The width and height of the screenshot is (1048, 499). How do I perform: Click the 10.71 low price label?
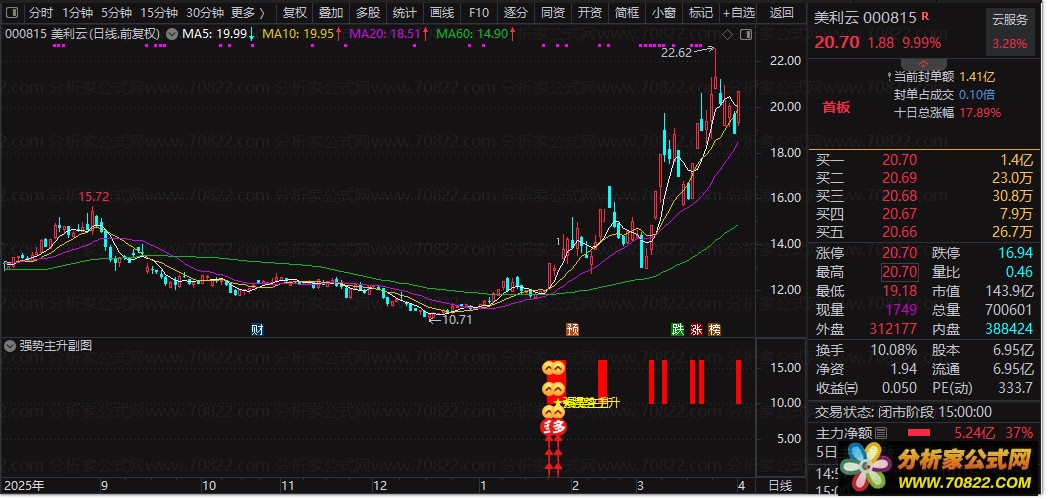(456, 319)
